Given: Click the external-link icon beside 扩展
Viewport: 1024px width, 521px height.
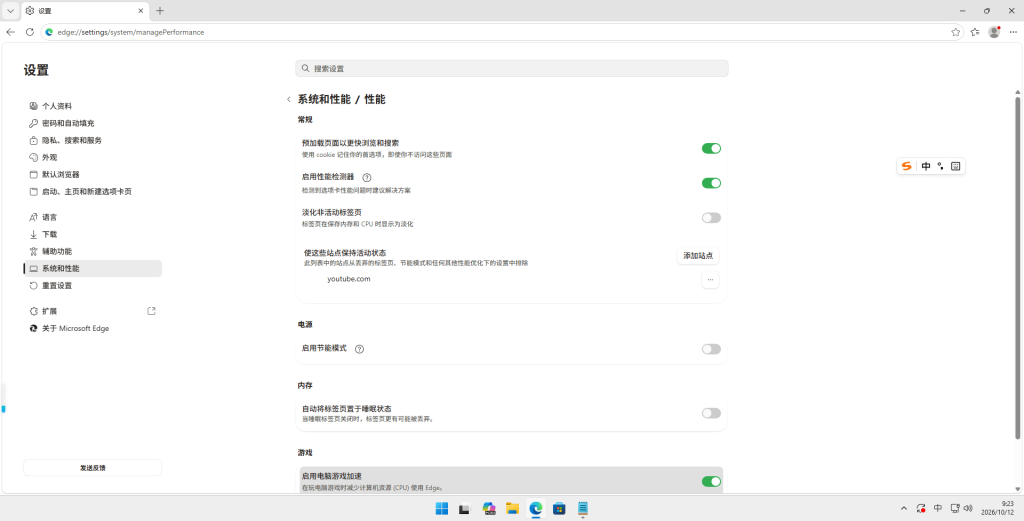Looking at the screenshot, I should click(152, 311).
